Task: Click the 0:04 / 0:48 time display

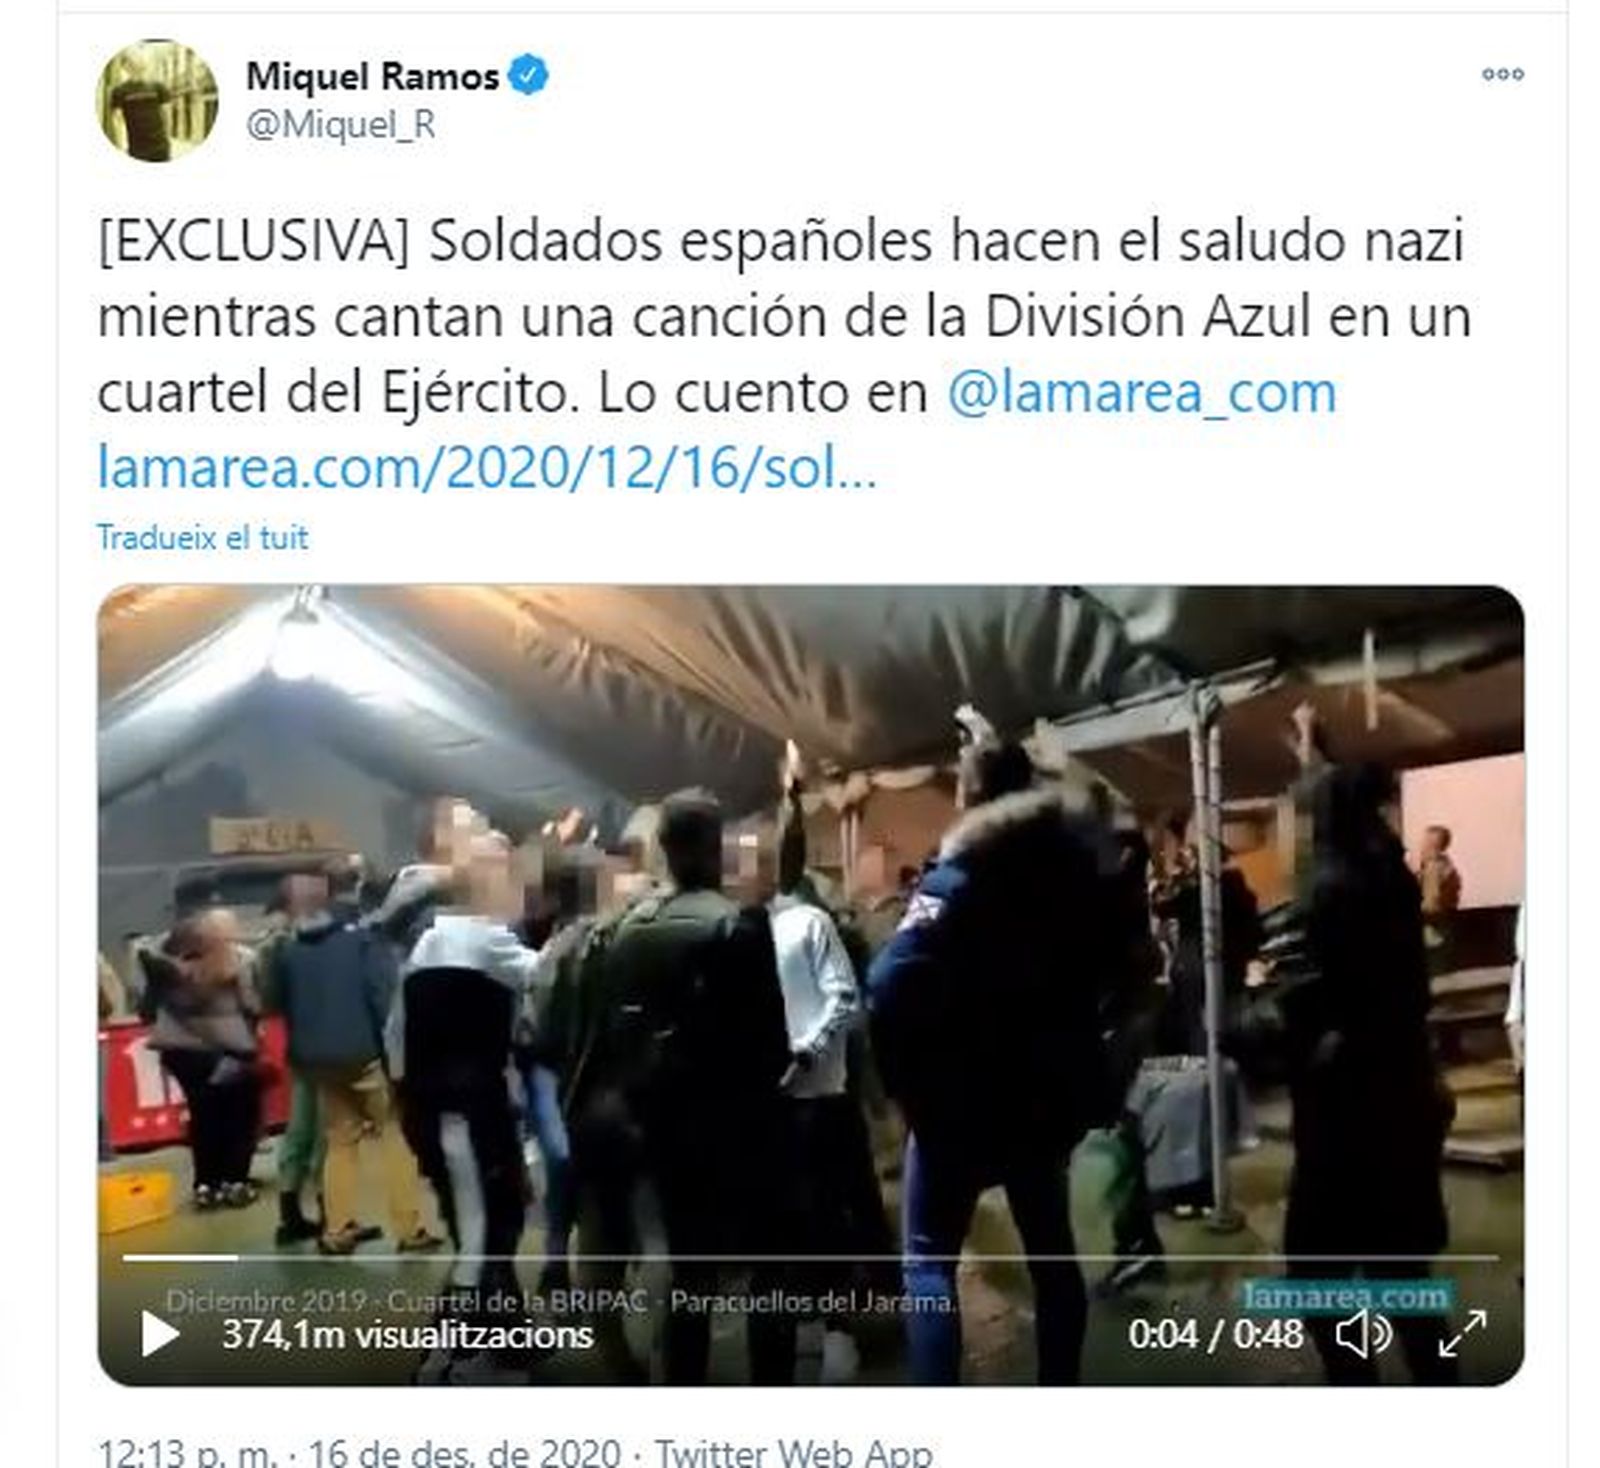Action: pyautogui.click(x=1216, y=1335)
